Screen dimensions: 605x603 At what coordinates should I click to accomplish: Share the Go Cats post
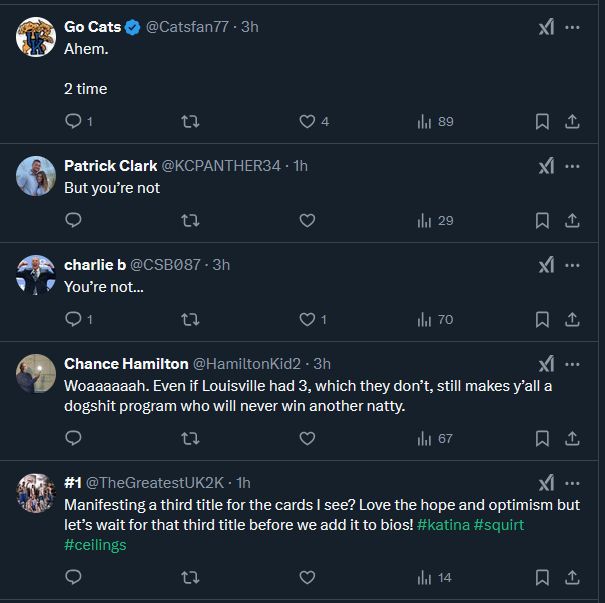point(572,122)
